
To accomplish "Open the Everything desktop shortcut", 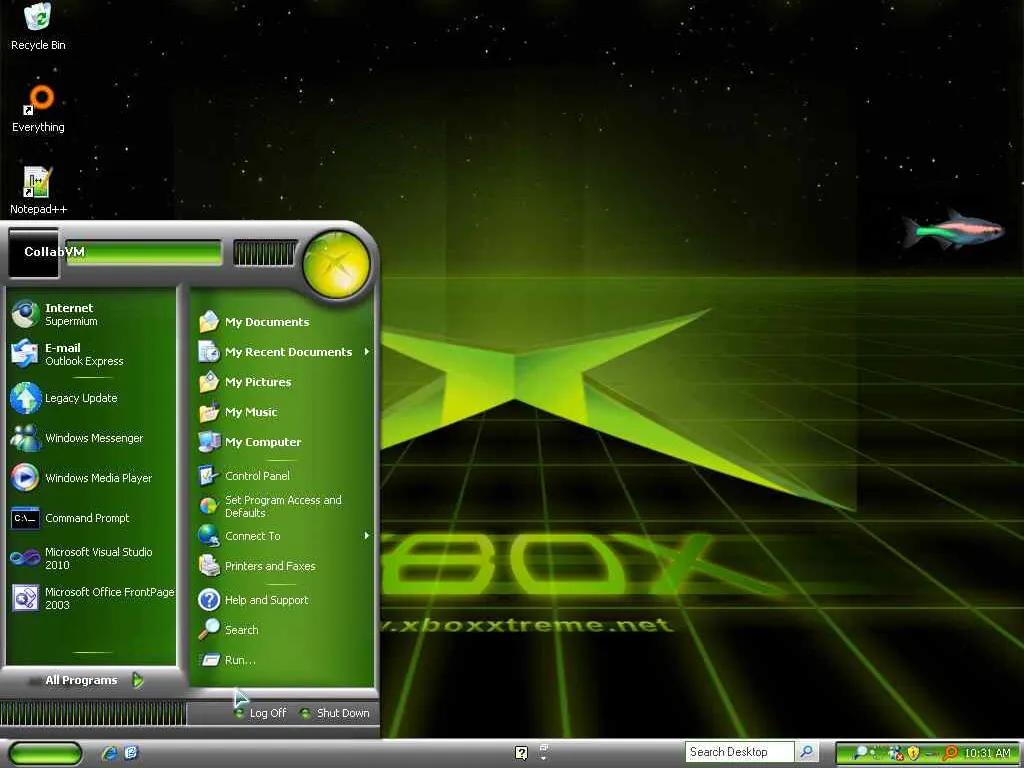I will coord(38,108).
